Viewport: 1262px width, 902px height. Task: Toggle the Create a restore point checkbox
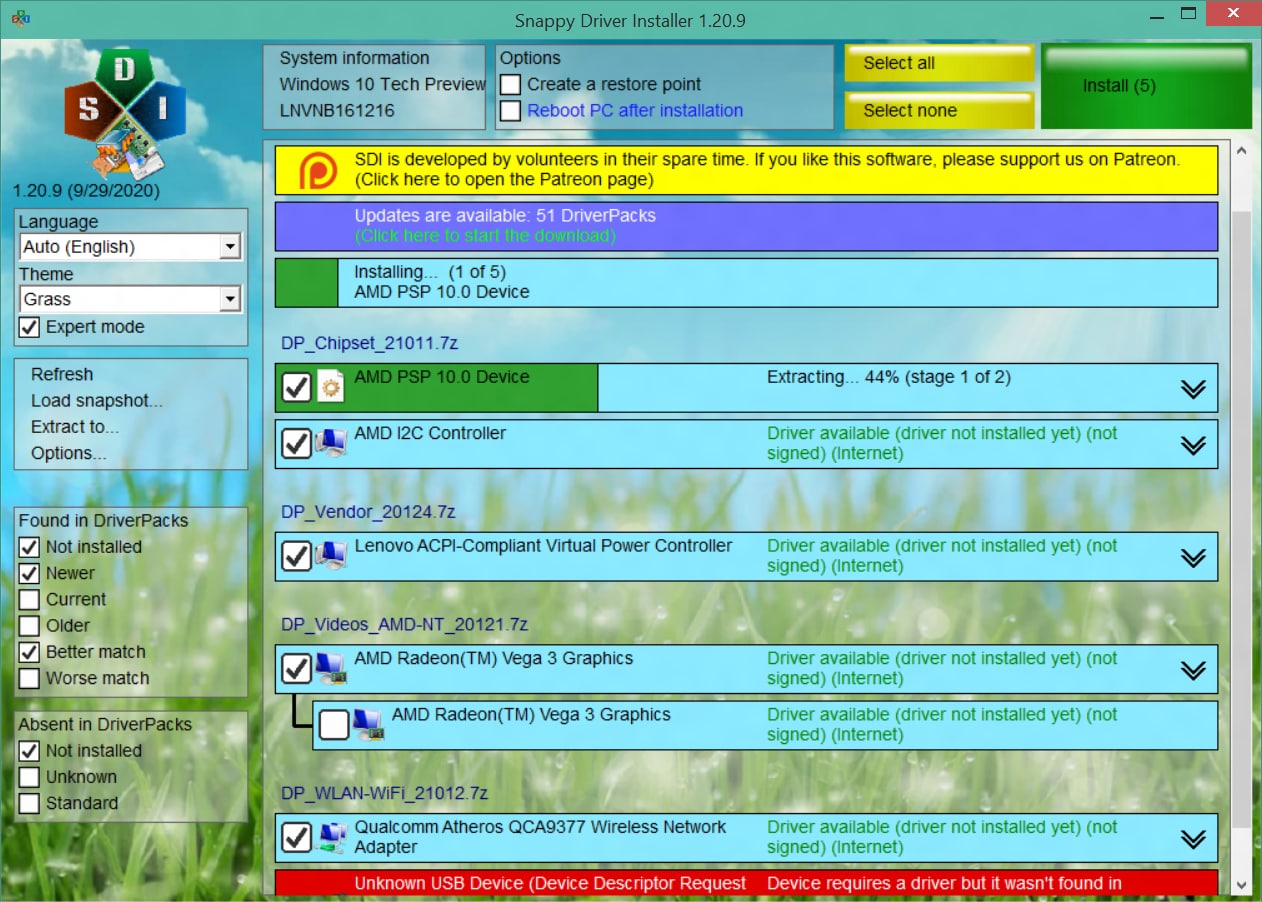(x=511, y=84)
